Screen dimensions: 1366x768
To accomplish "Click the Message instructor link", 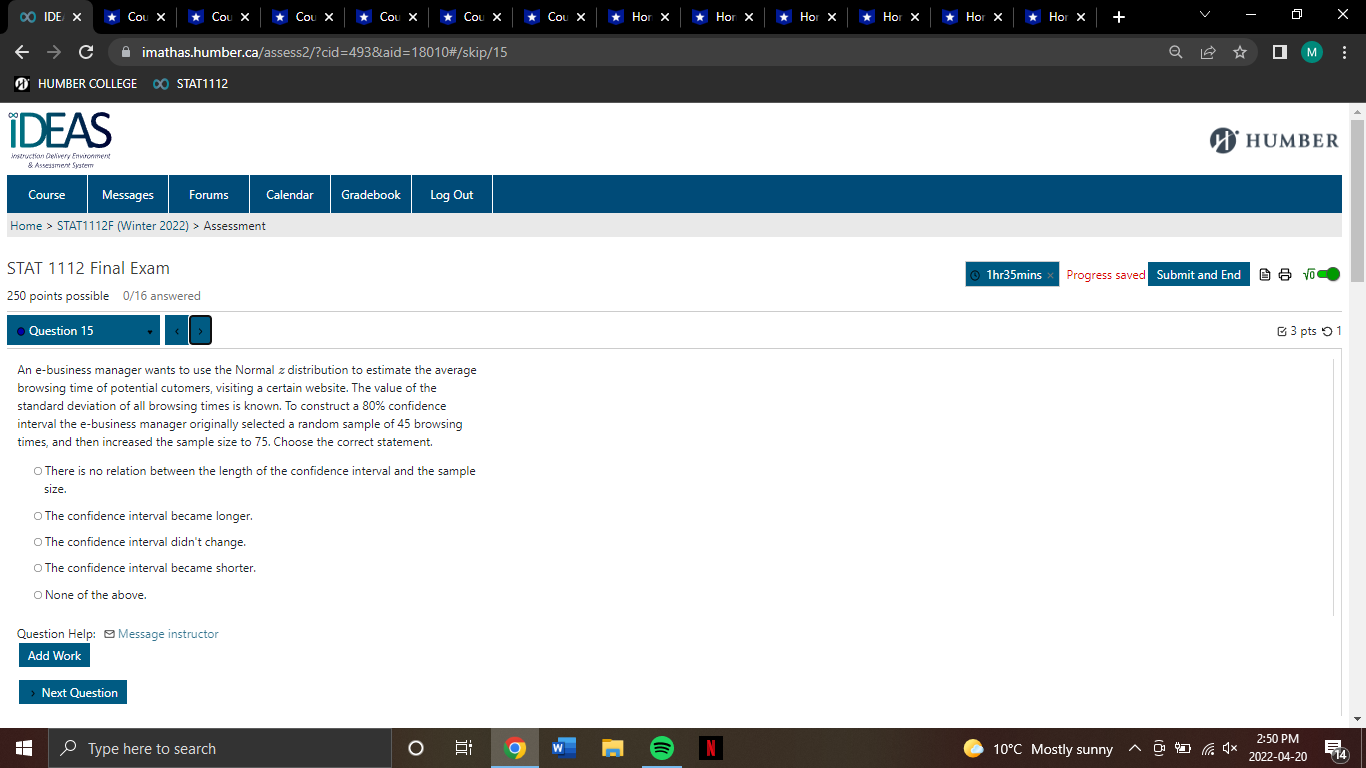I will point(168,633).
